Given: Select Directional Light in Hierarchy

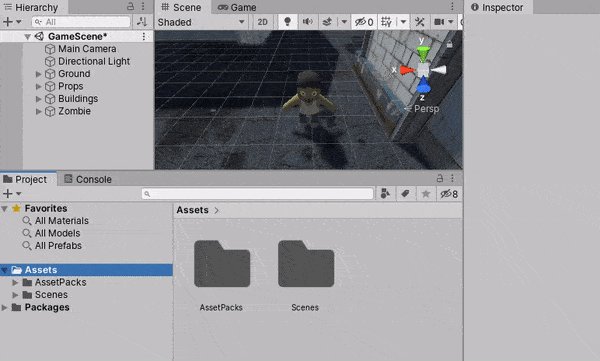Looking at the screenshot, I should click(94, 61).
